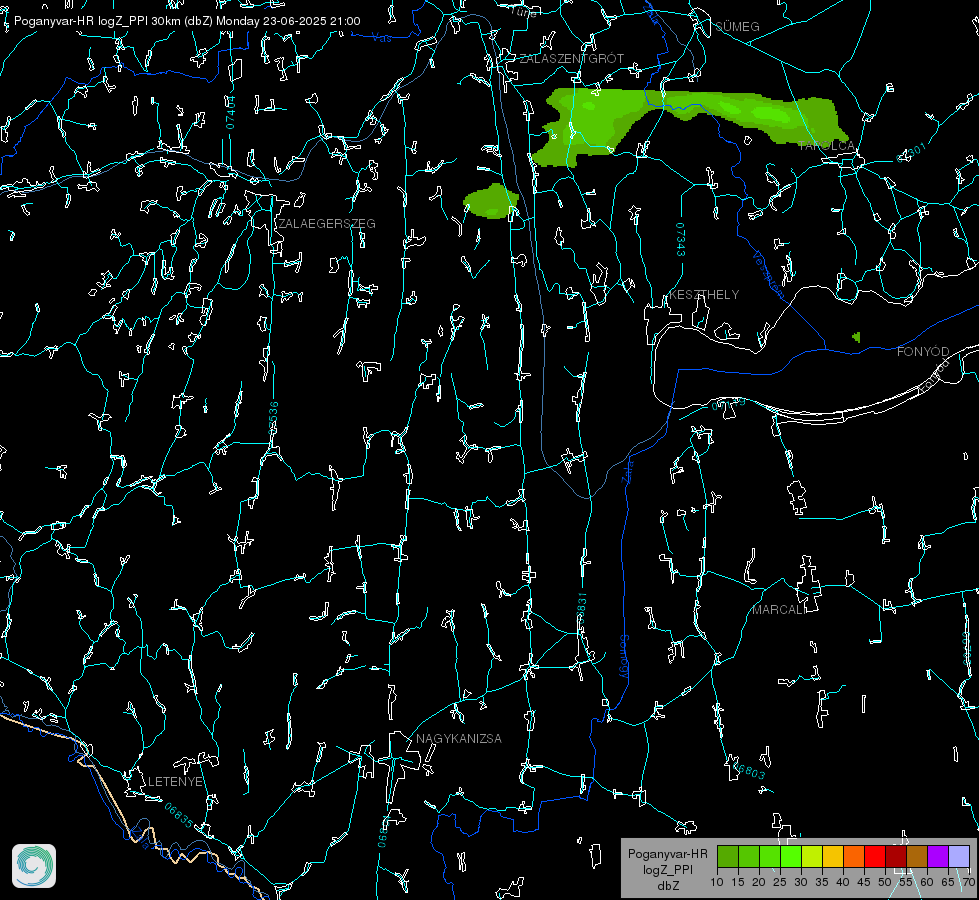Click the ZALAEGERSZEG city label
Viewport: 979px width, 900px height.
[x=327, y=224]
